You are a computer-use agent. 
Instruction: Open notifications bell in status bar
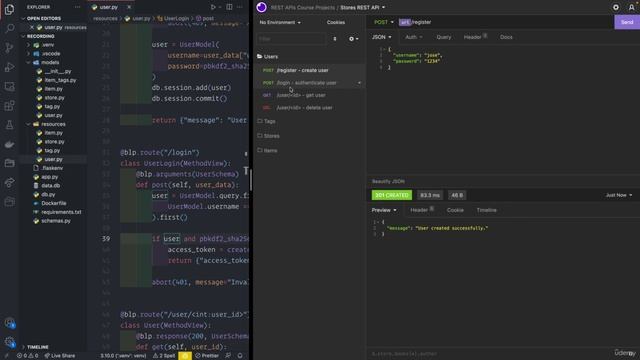(x=240, y=356)
